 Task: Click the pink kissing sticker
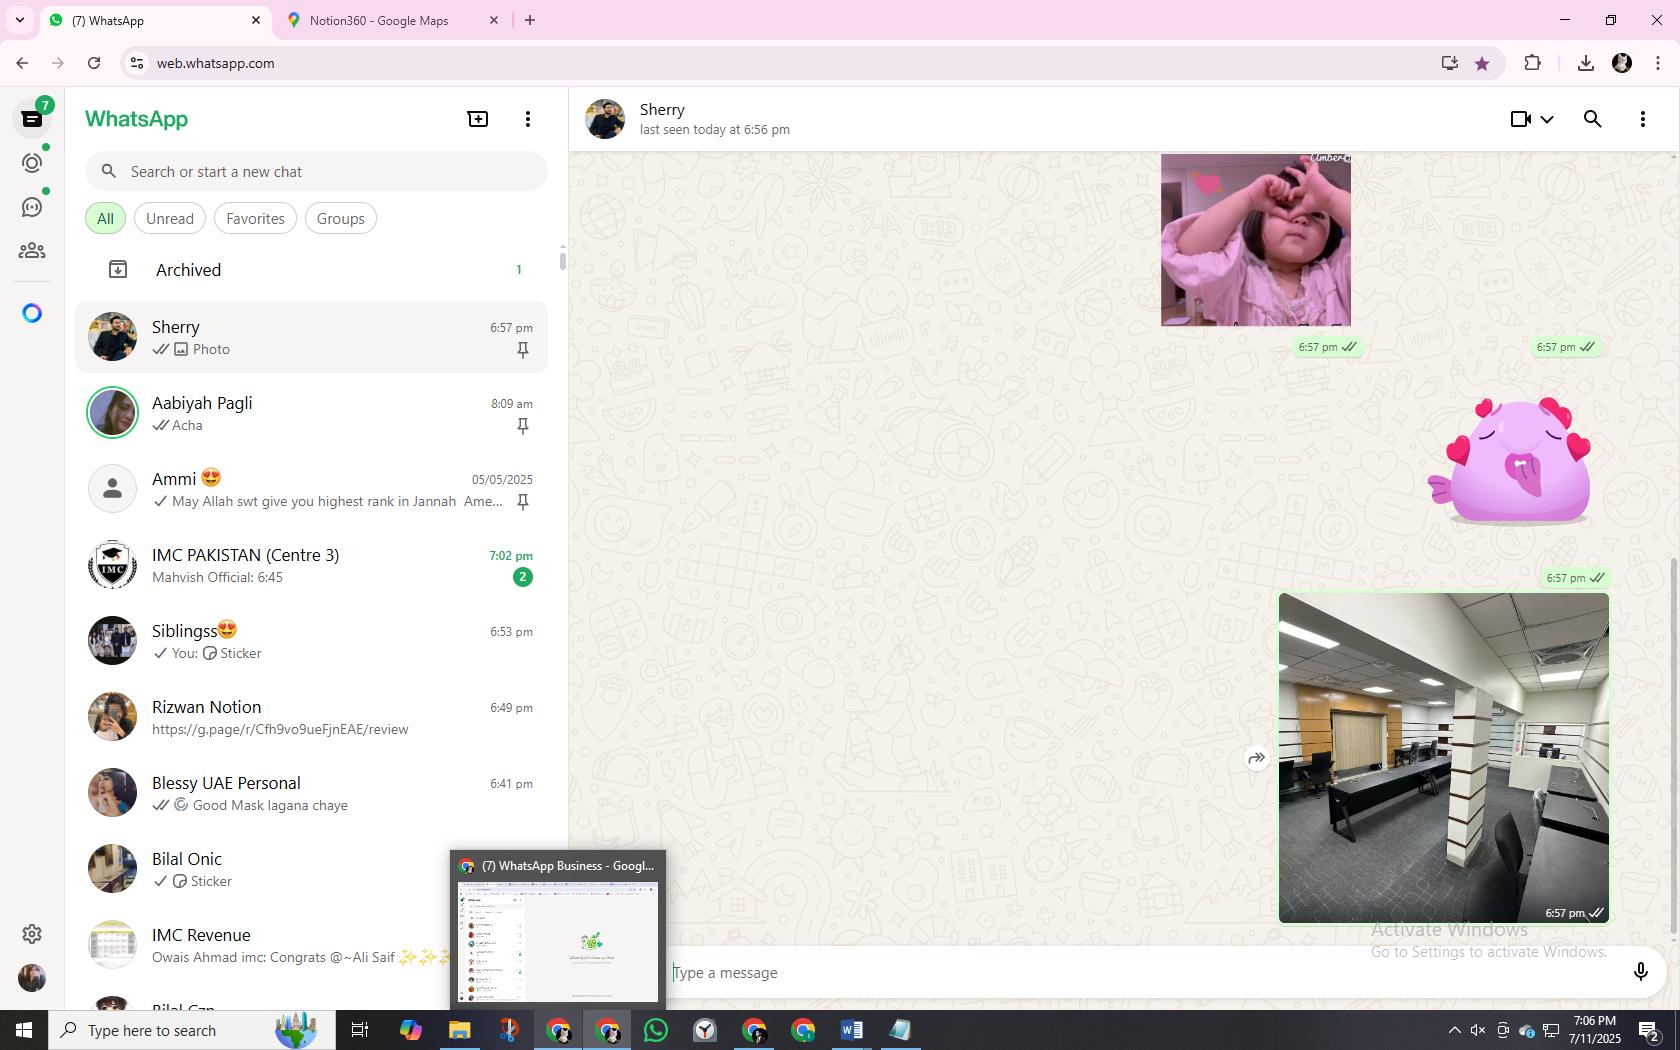pos(1510,460)
